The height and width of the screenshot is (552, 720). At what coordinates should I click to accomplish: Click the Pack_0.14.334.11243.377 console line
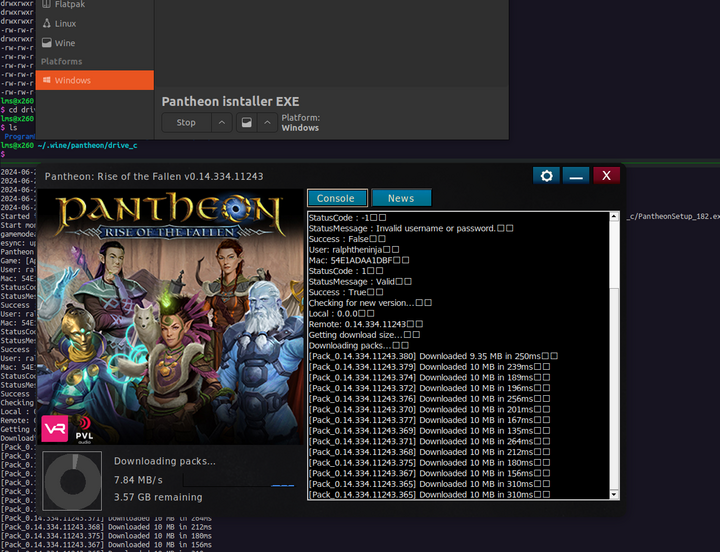point(429,420)
